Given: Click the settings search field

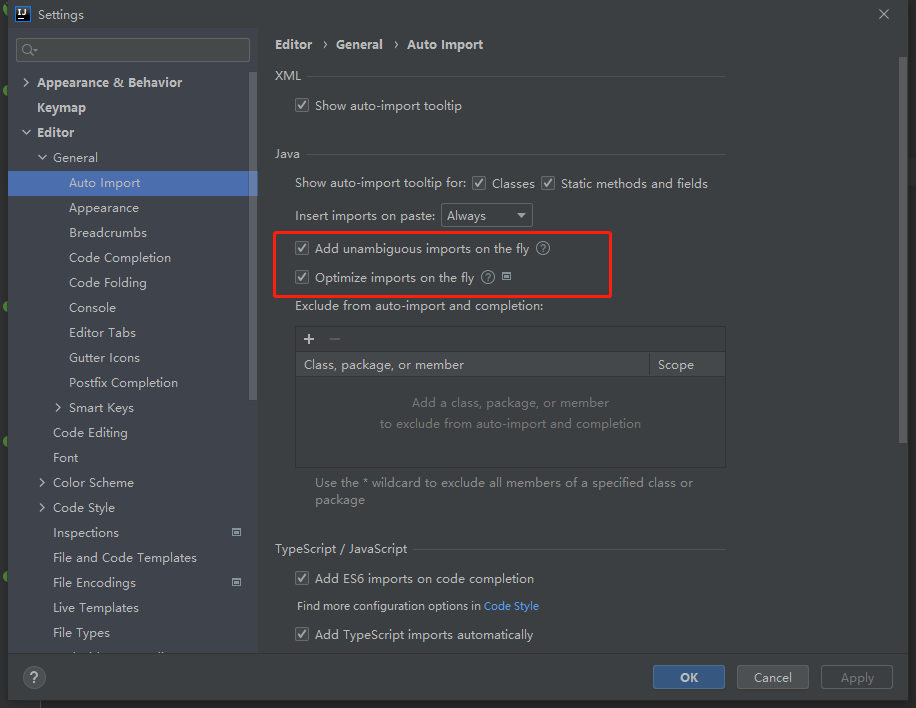Looking at the screenshot, I should click(133, 50).
